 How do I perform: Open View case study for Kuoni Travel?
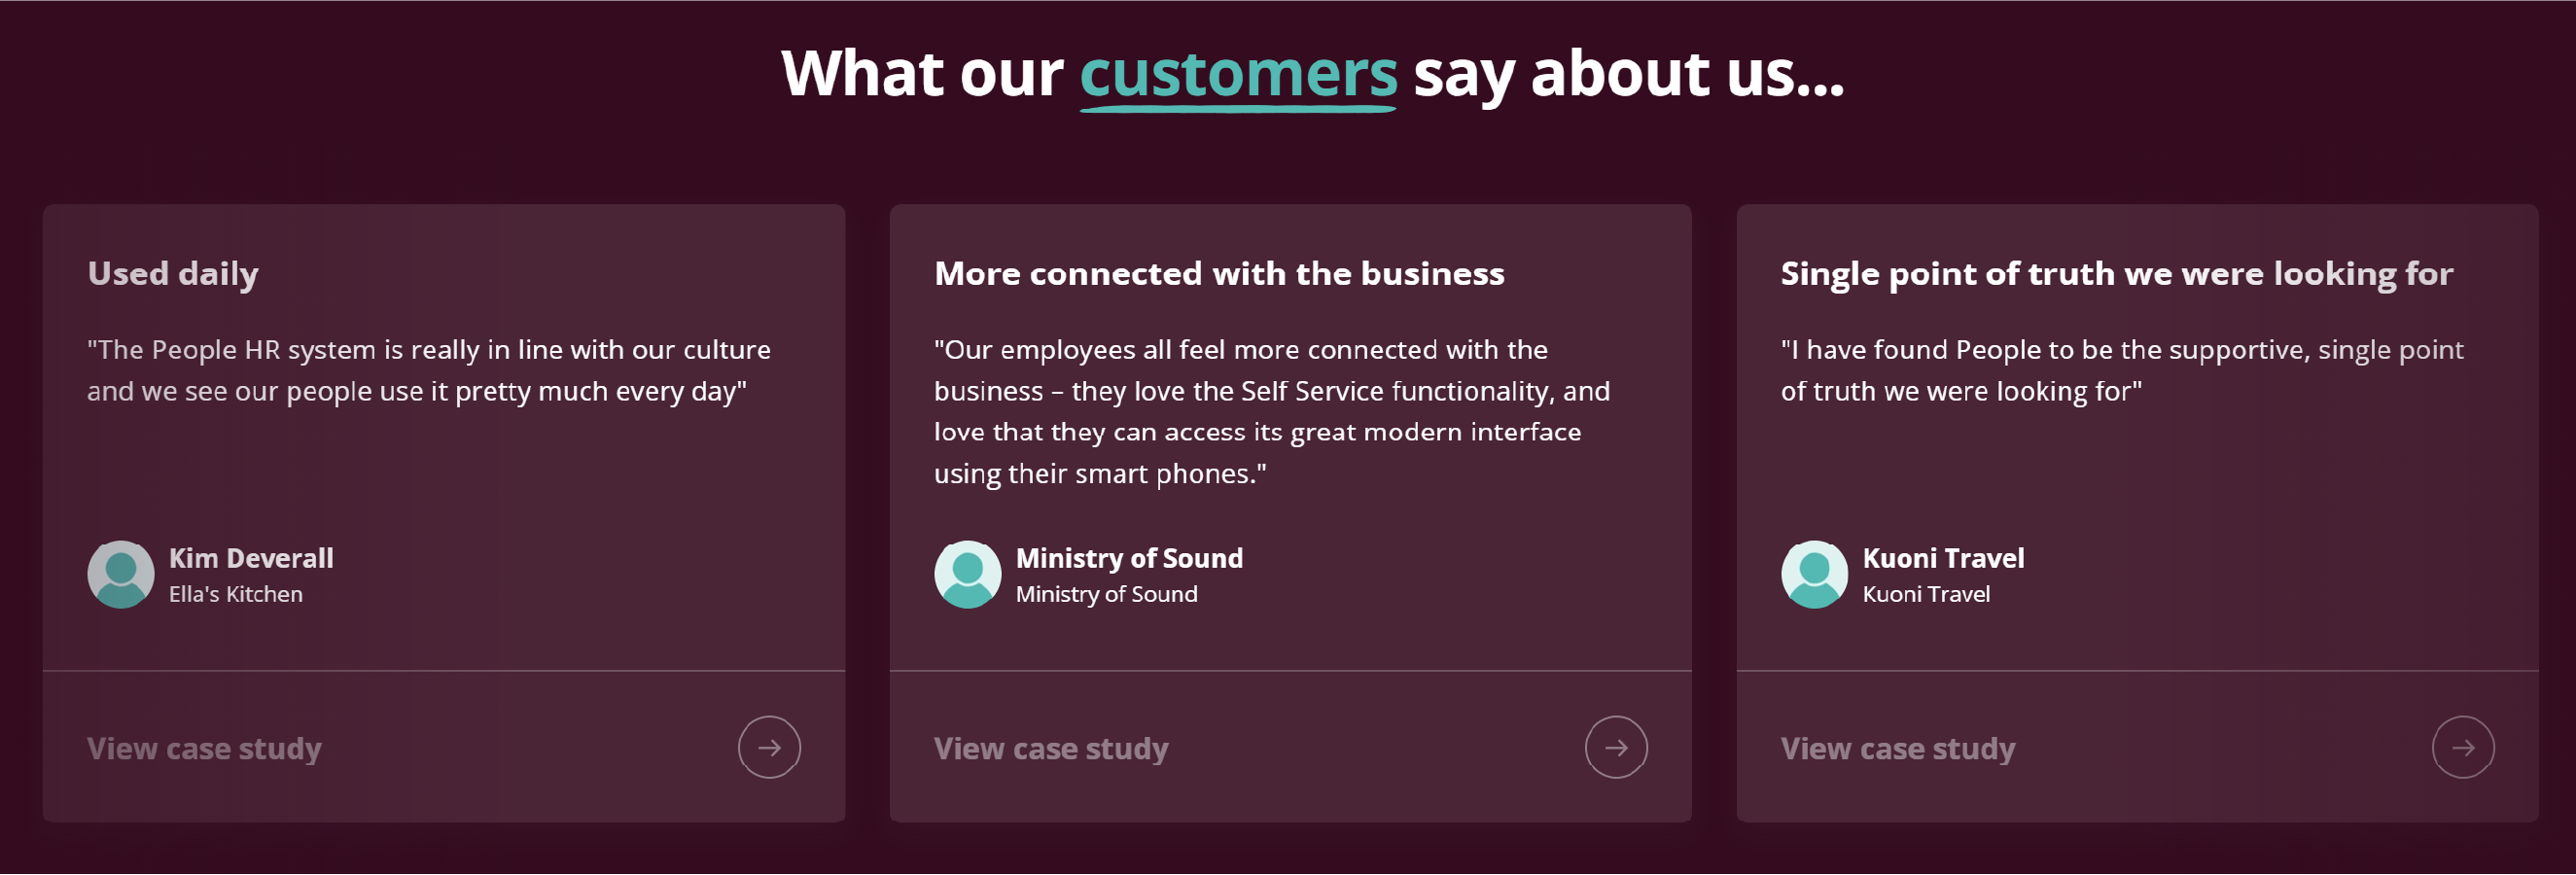(1898, 749)
